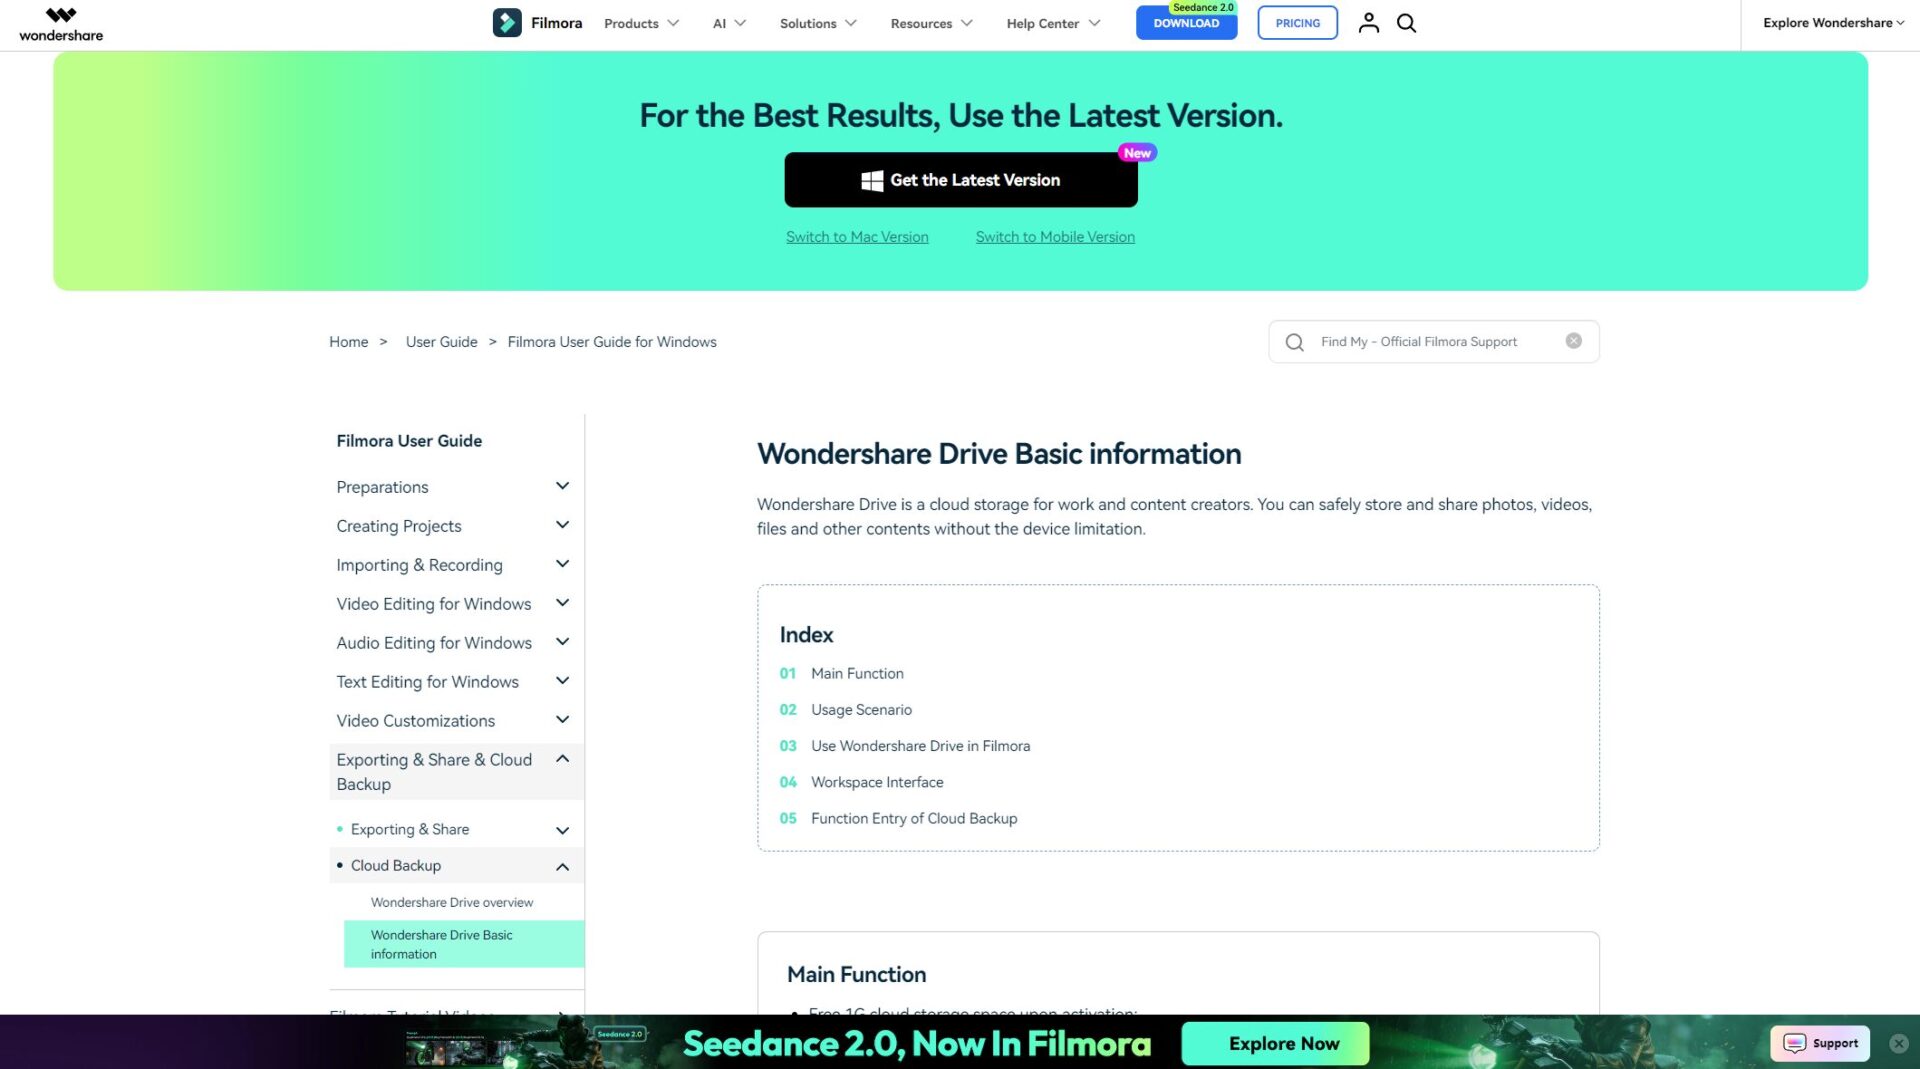Expand Video Editing for Windows section
Viewport: 1920px width, 1069px height.
tap(562, 603)
